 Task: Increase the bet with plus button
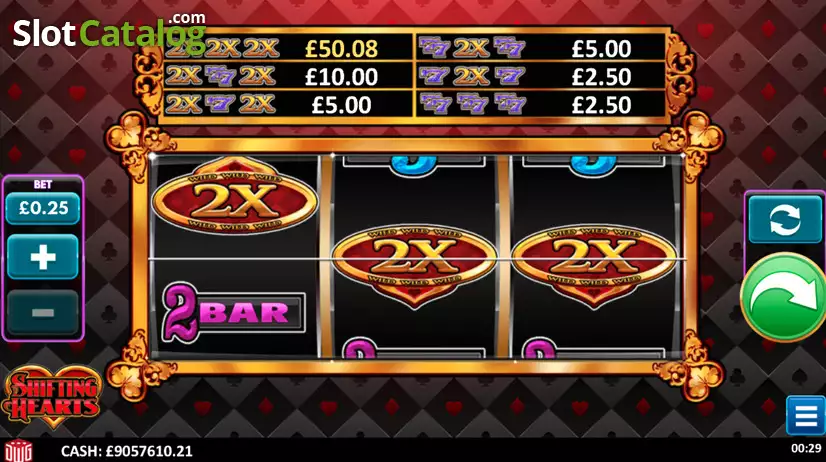[x=43, y=257]
